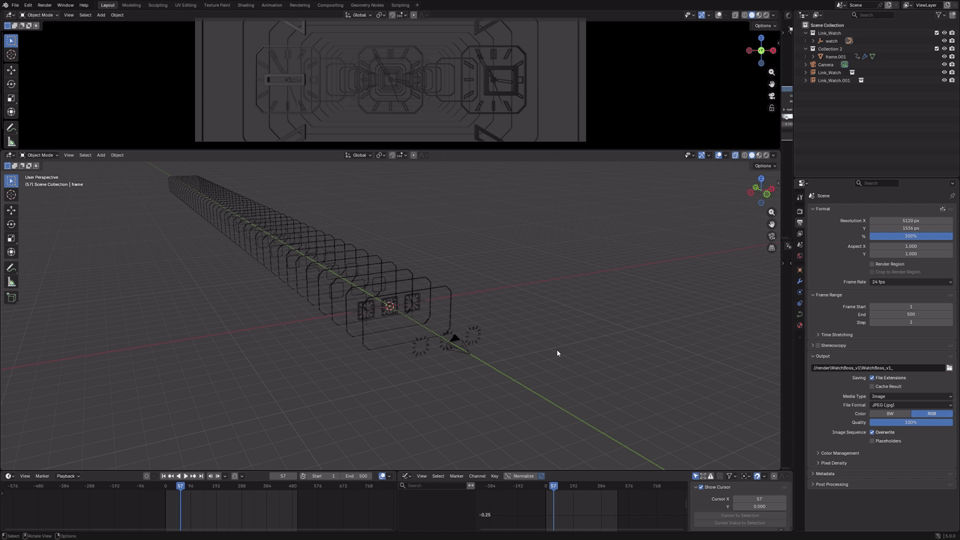
Task: Open the Render menu
Action: [x=45, y=5]
